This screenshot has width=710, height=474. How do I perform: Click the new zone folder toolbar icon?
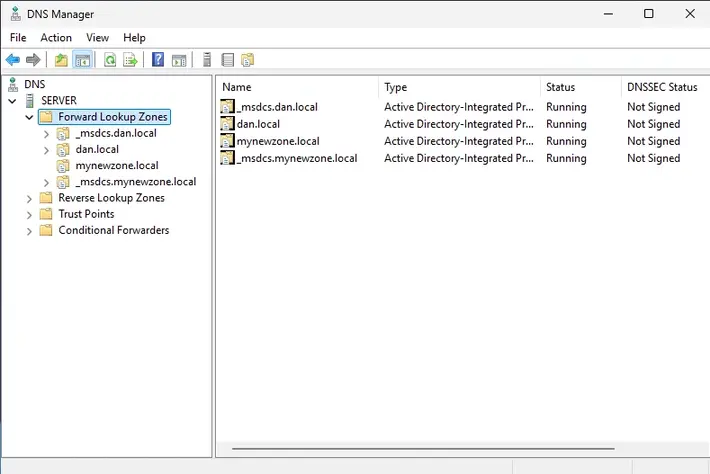coord(248,60)
